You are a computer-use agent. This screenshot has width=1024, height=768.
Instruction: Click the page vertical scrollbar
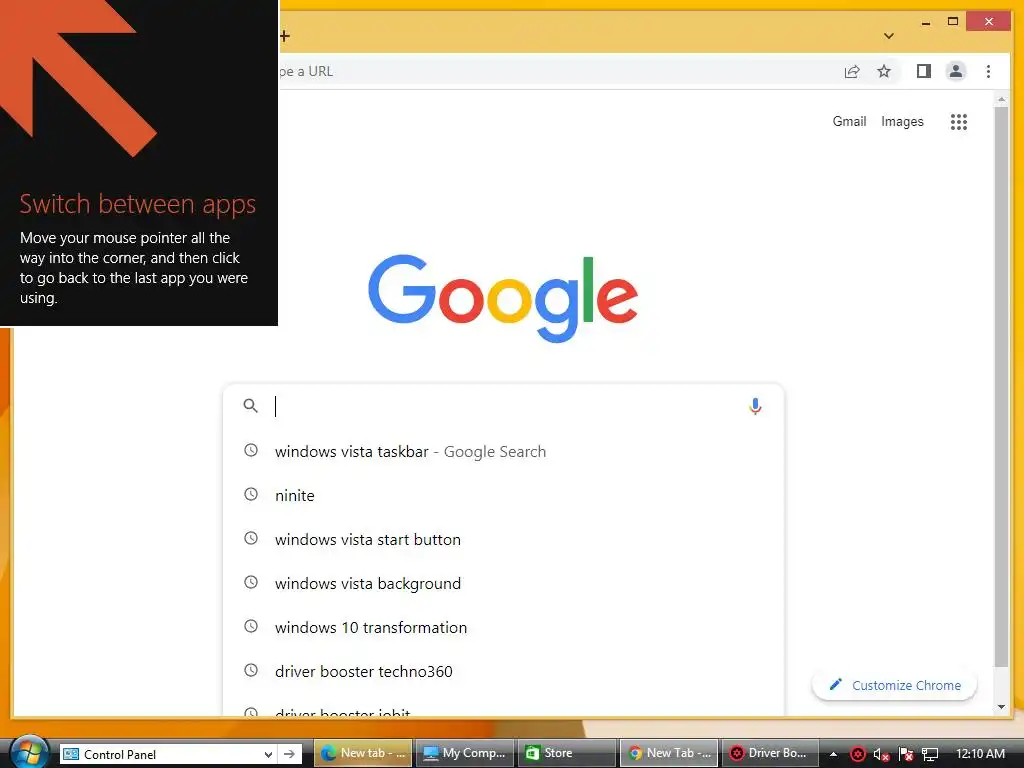1001,385
